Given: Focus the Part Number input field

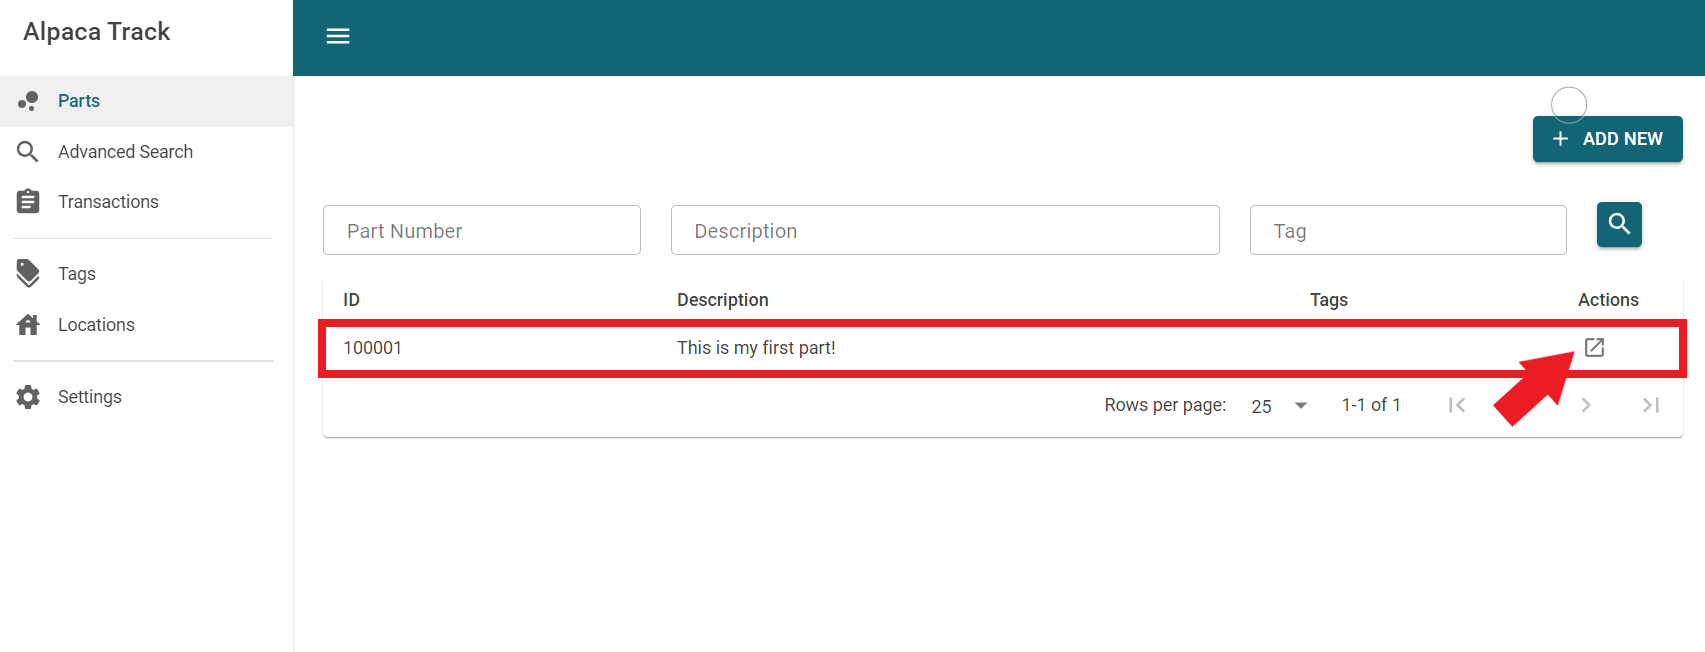Looking at the screenshot, I should click(481, 231).
